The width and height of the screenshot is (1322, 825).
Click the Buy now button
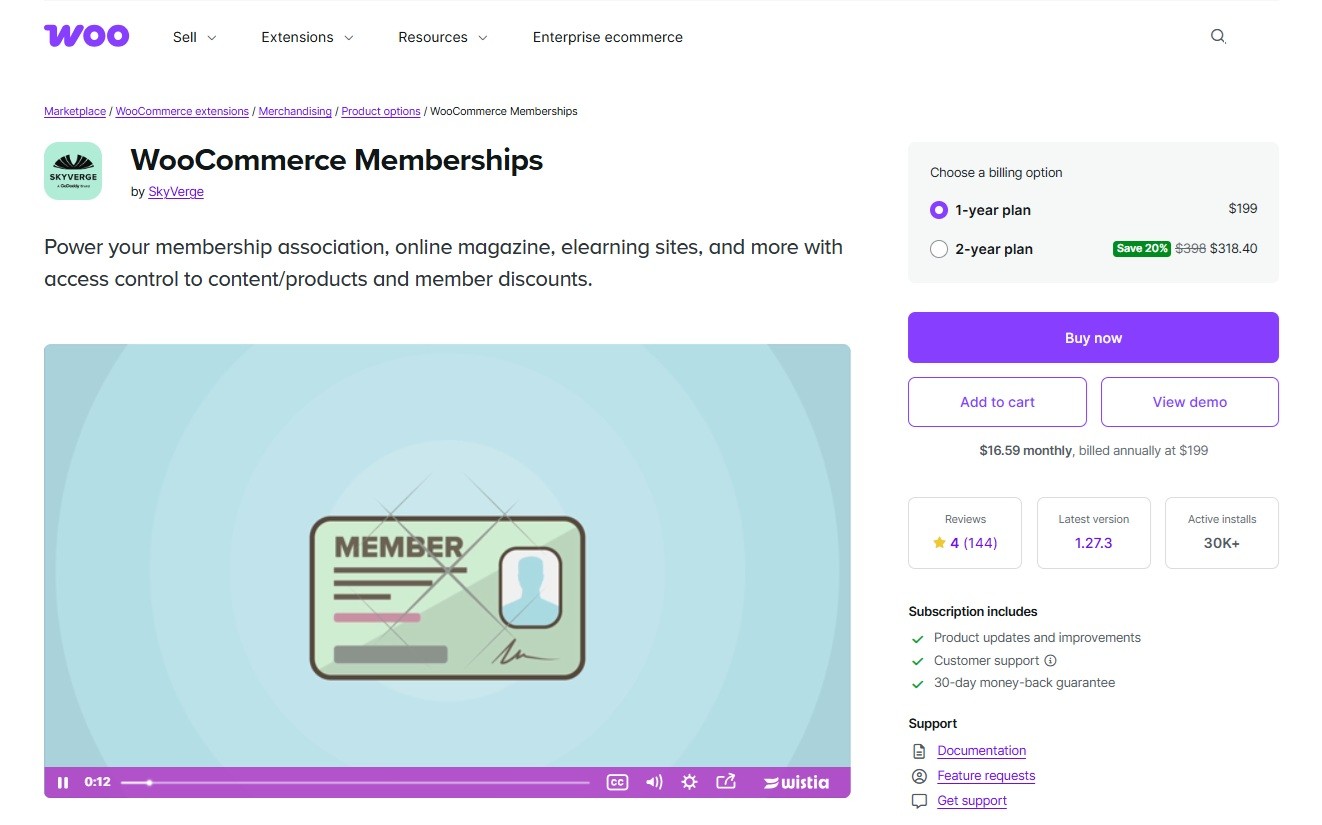coord(1092,338)
